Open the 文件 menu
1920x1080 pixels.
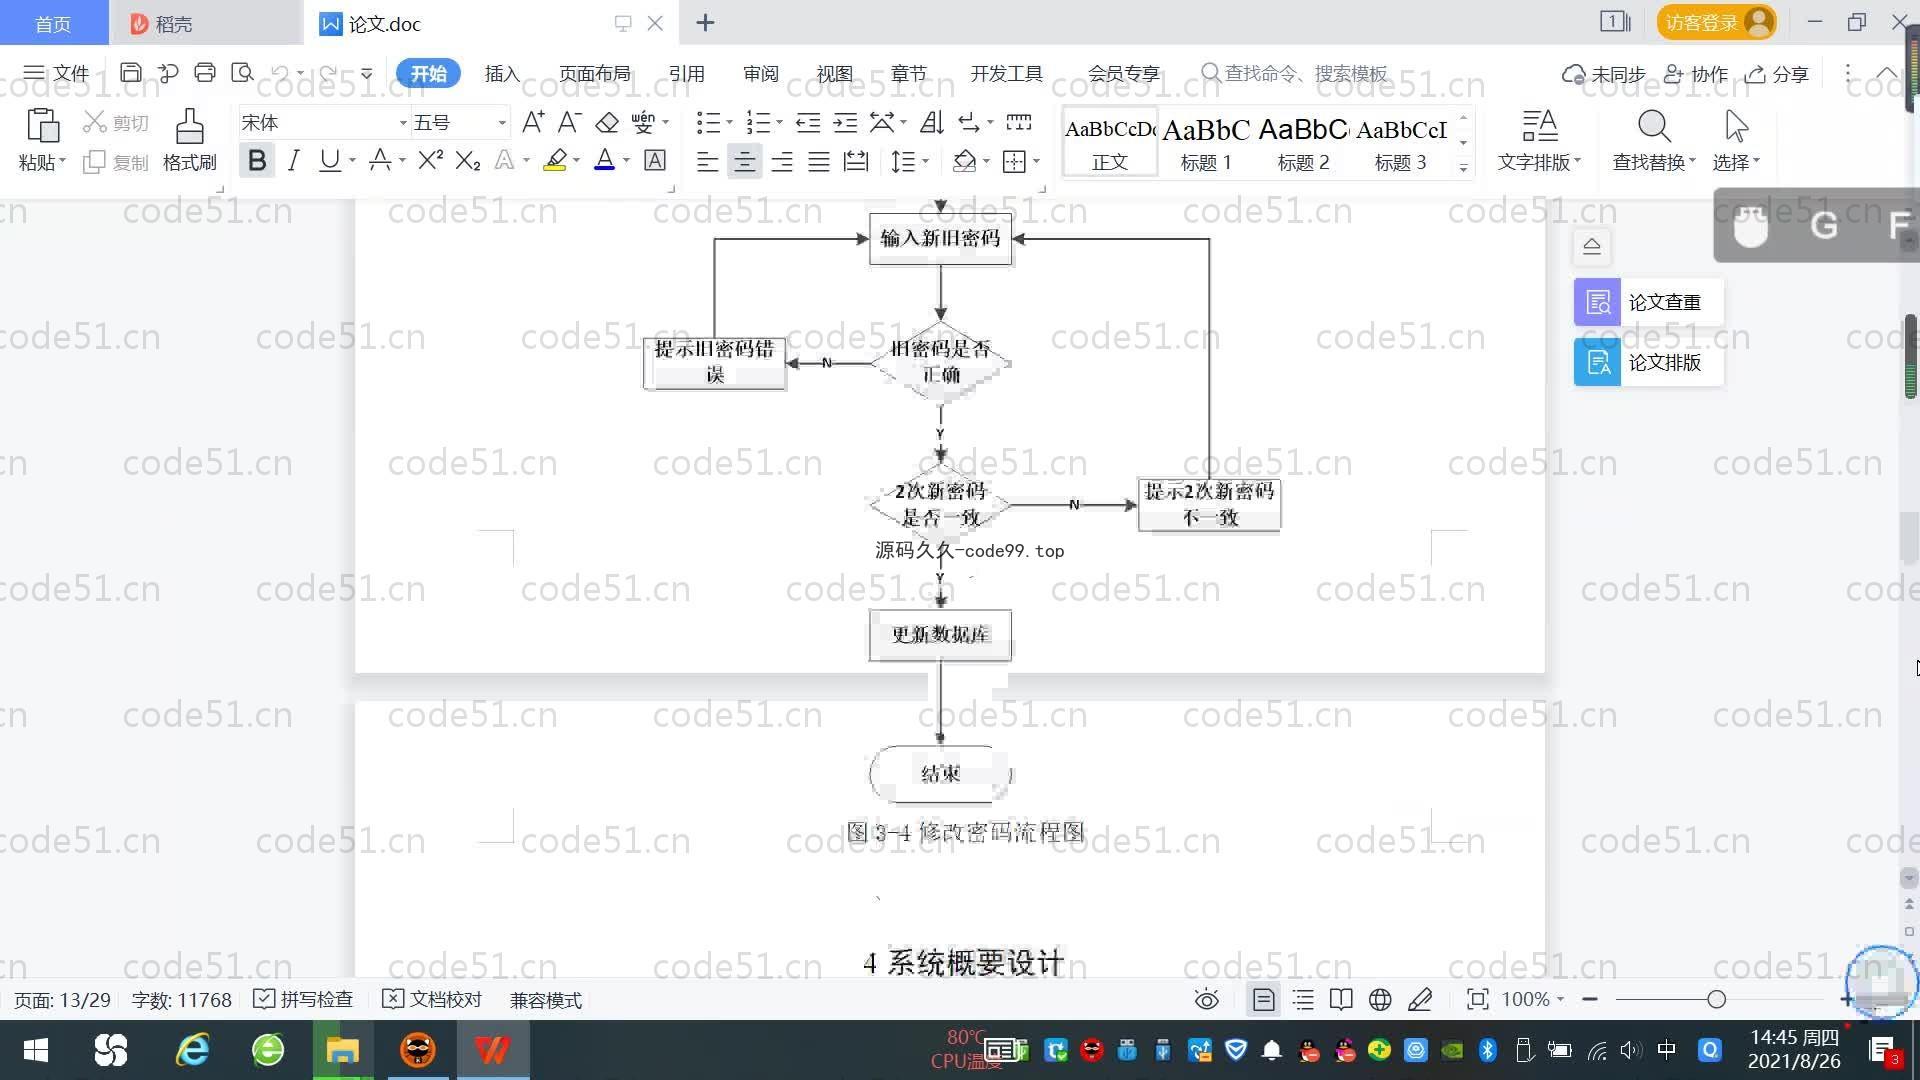pyautogui.click(x=56, y=73)
